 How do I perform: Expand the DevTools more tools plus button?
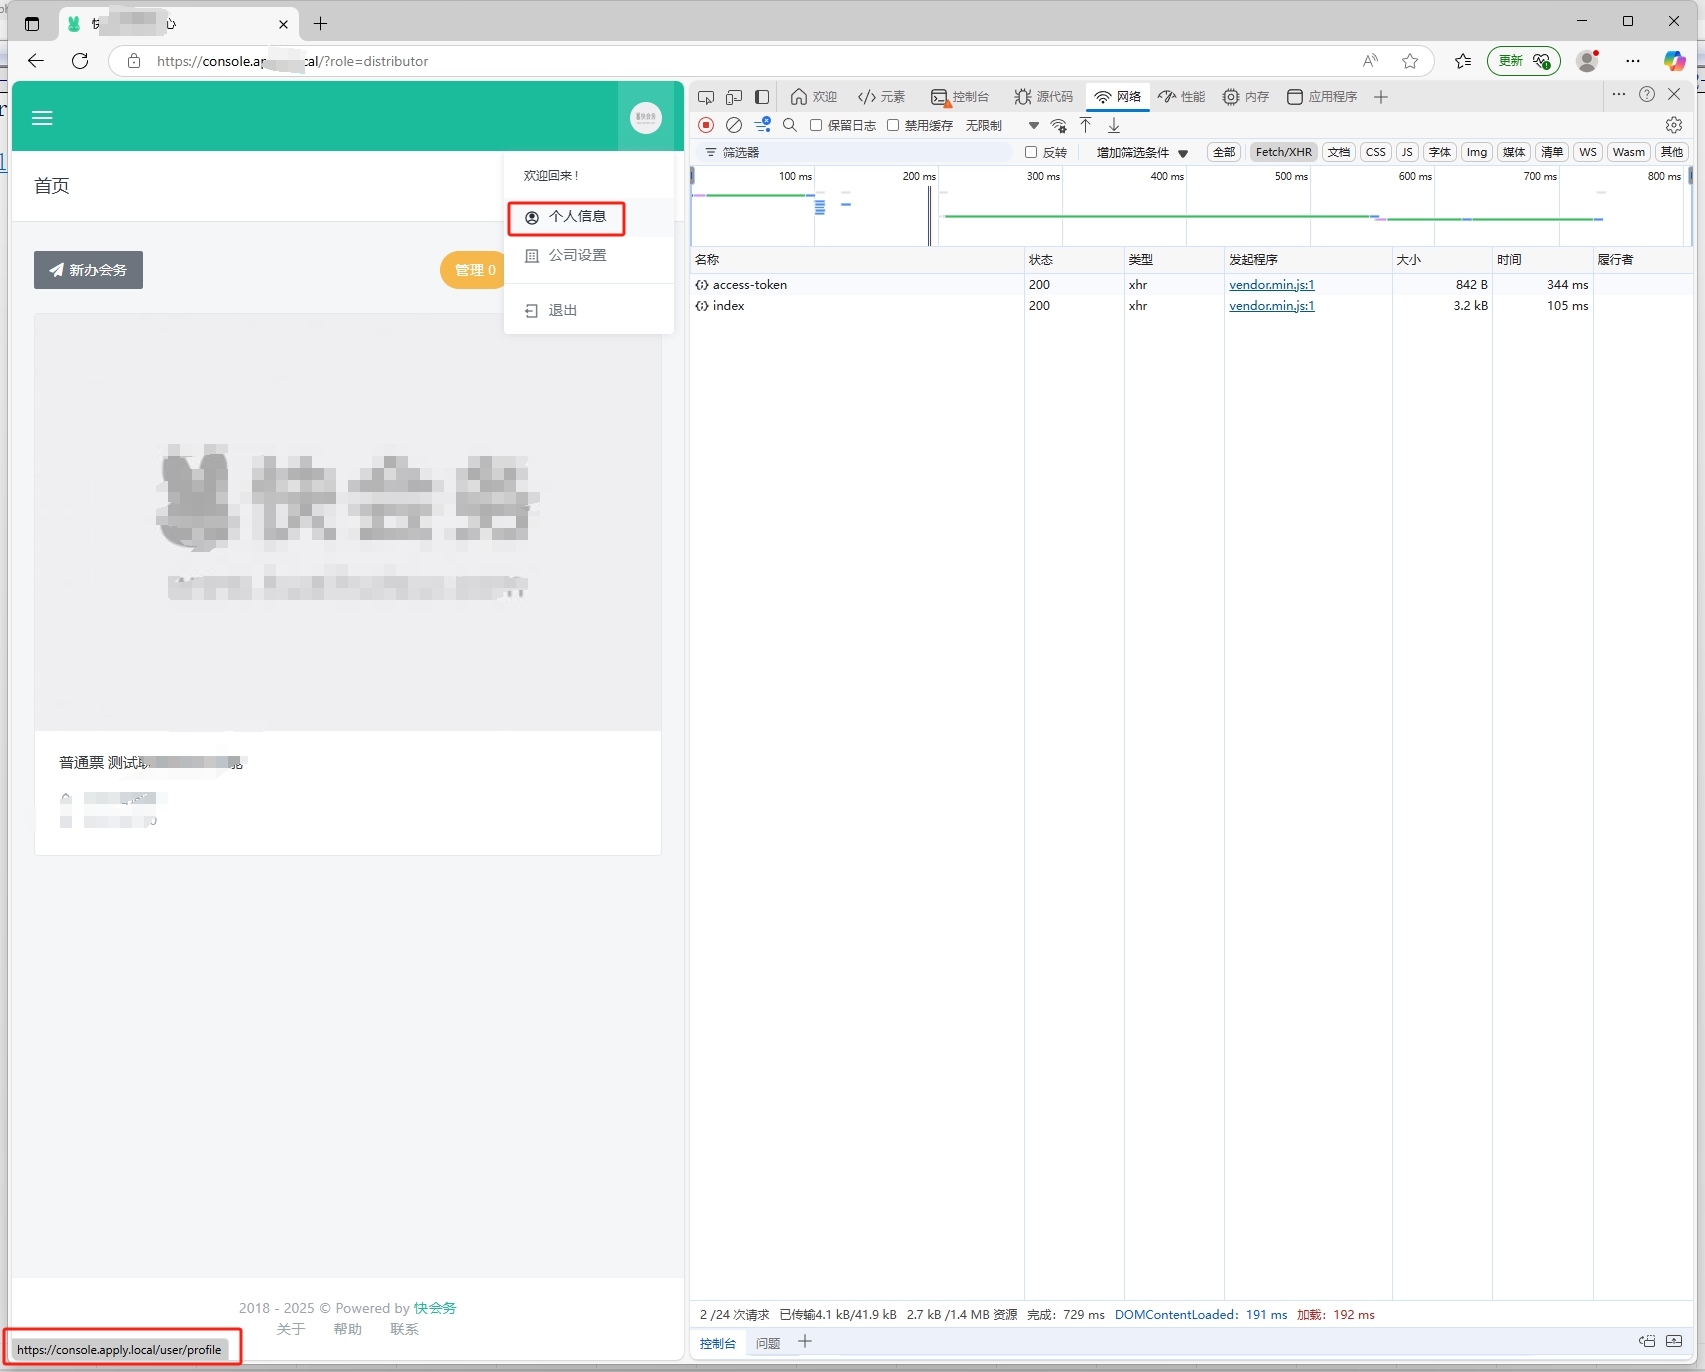pyautogui.click(x=1381, y=97)
